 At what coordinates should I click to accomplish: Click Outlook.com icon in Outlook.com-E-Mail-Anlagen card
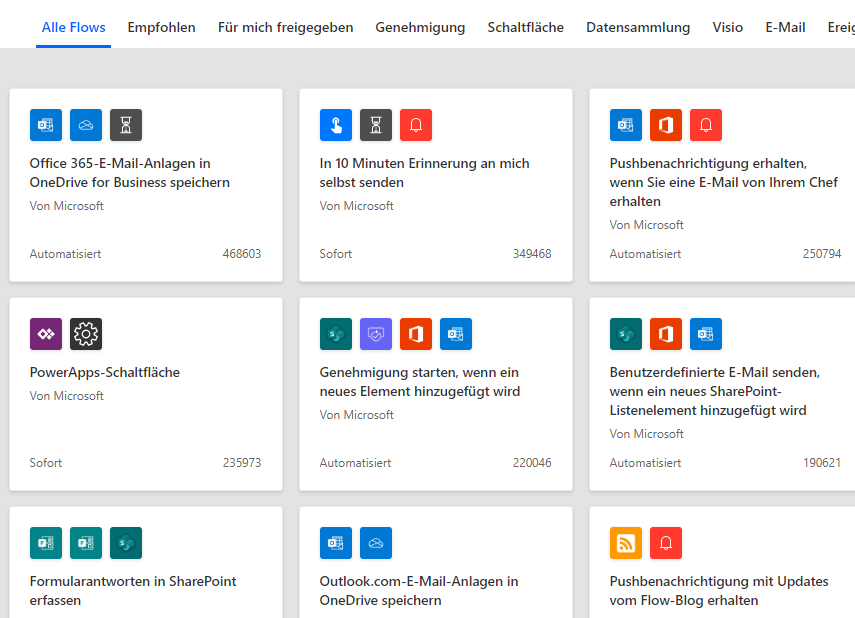336,543
